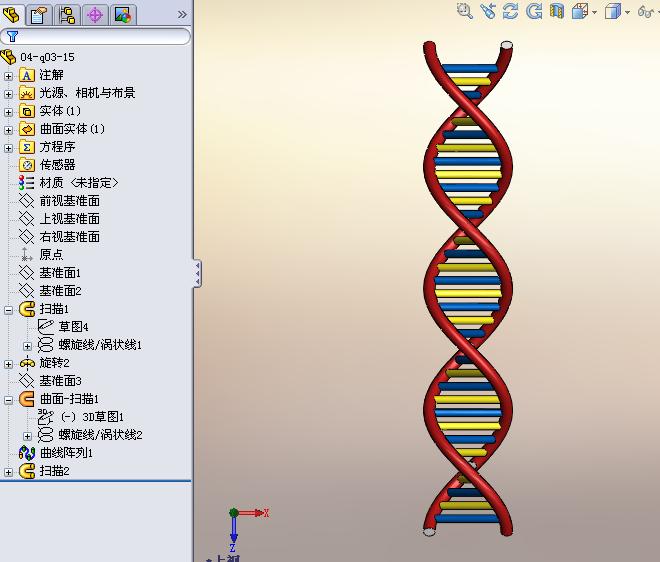
Task: Open the Display Style dropdown arrow
Action: (628, 13)
